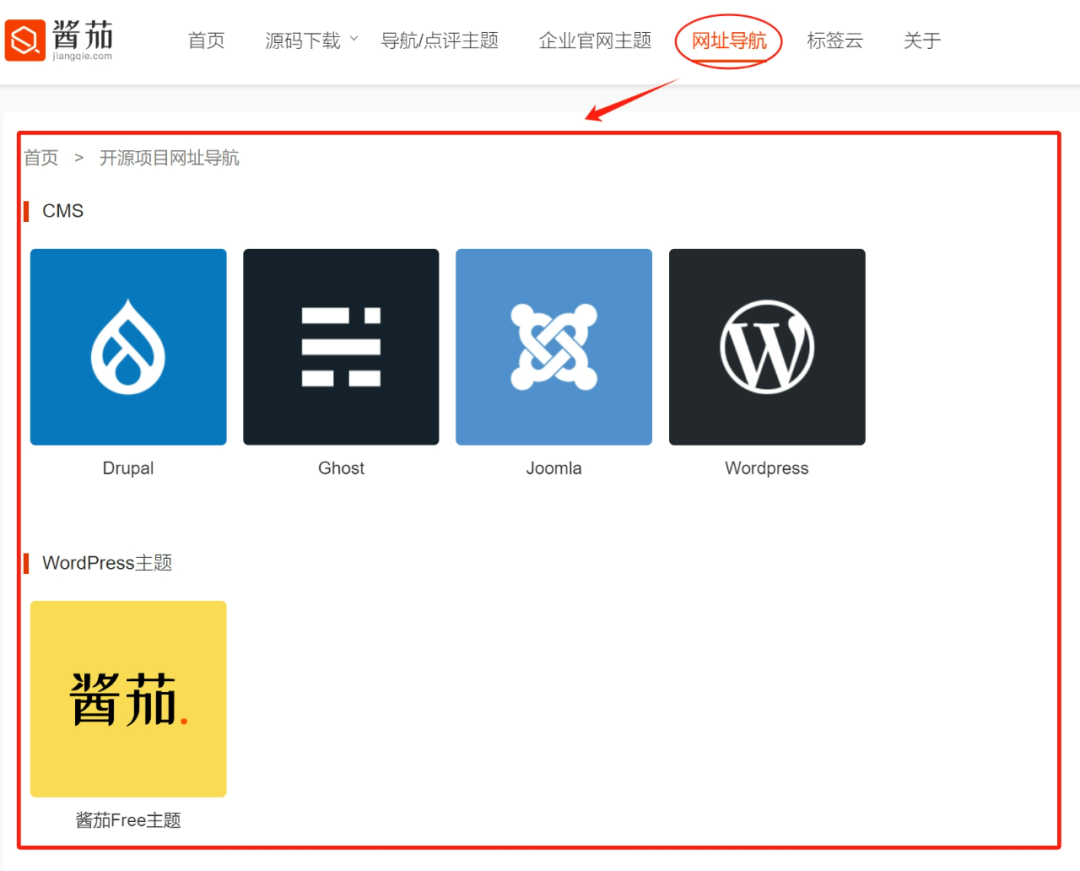Open the Drupal logo tile
1080x871 pixels.
[x=128, y=347]
